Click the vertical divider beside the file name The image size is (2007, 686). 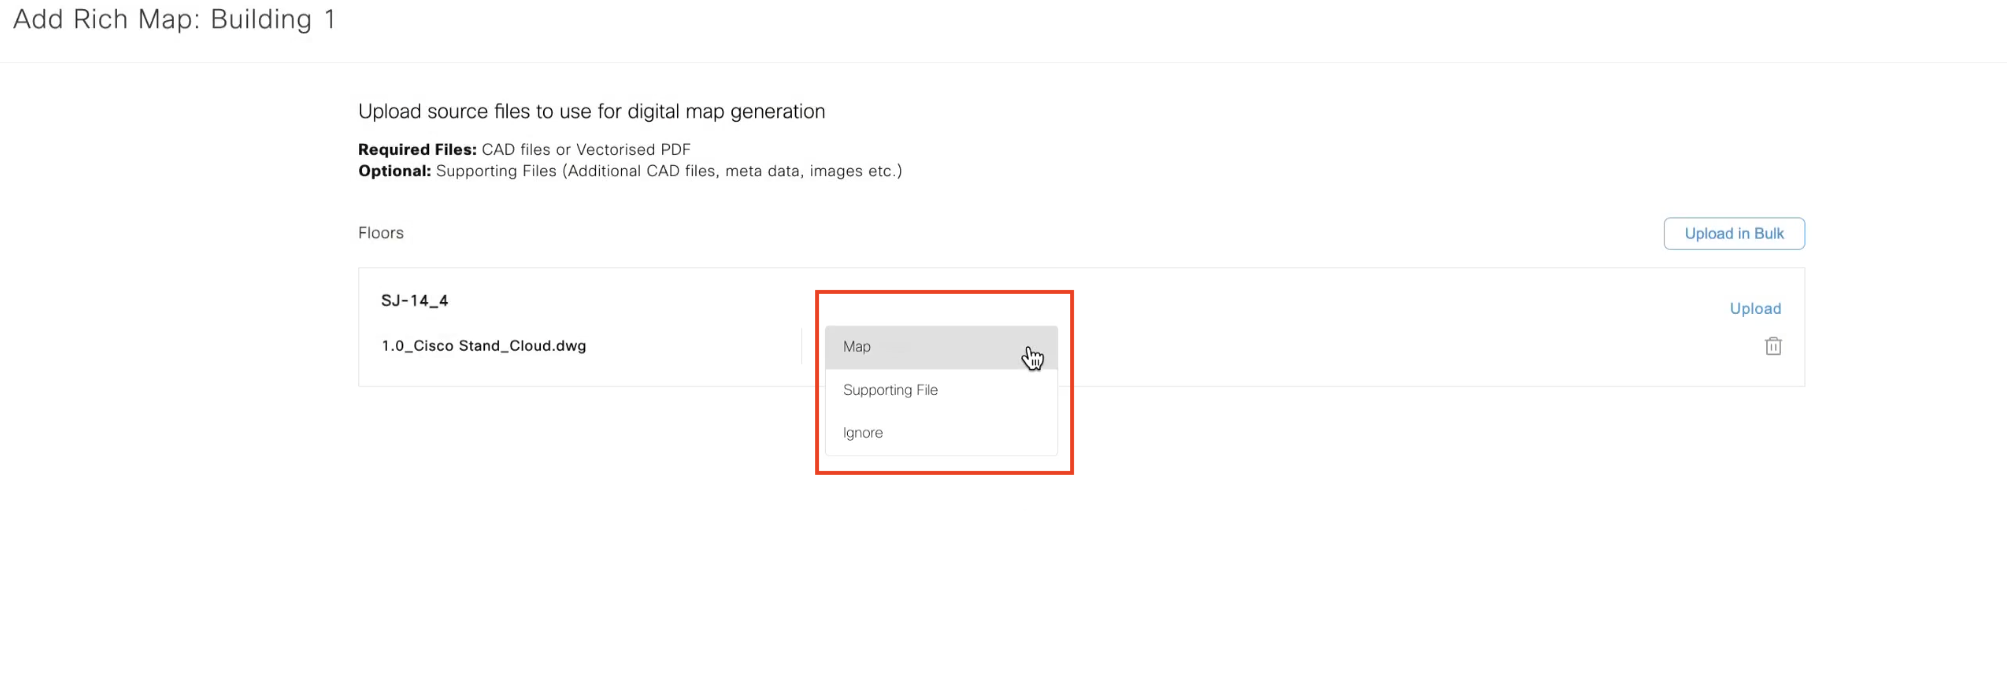[x=801, y=346]
